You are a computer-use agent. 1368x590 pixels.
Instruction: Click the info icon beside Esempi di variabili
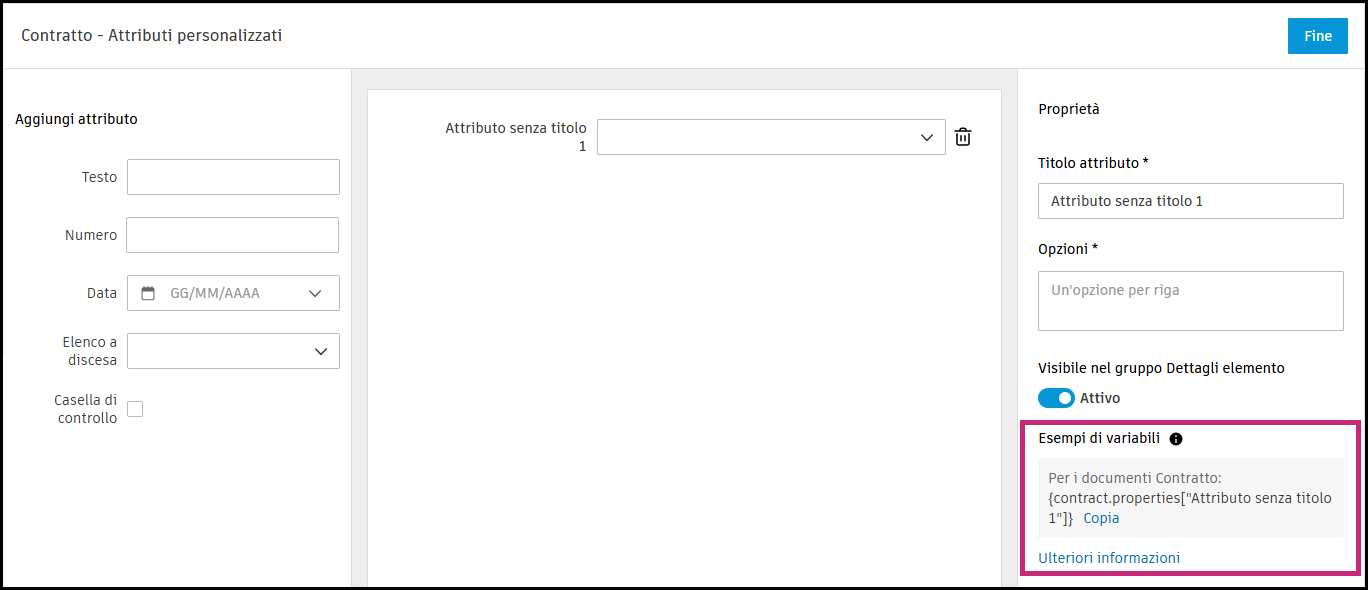(1176, 439)
